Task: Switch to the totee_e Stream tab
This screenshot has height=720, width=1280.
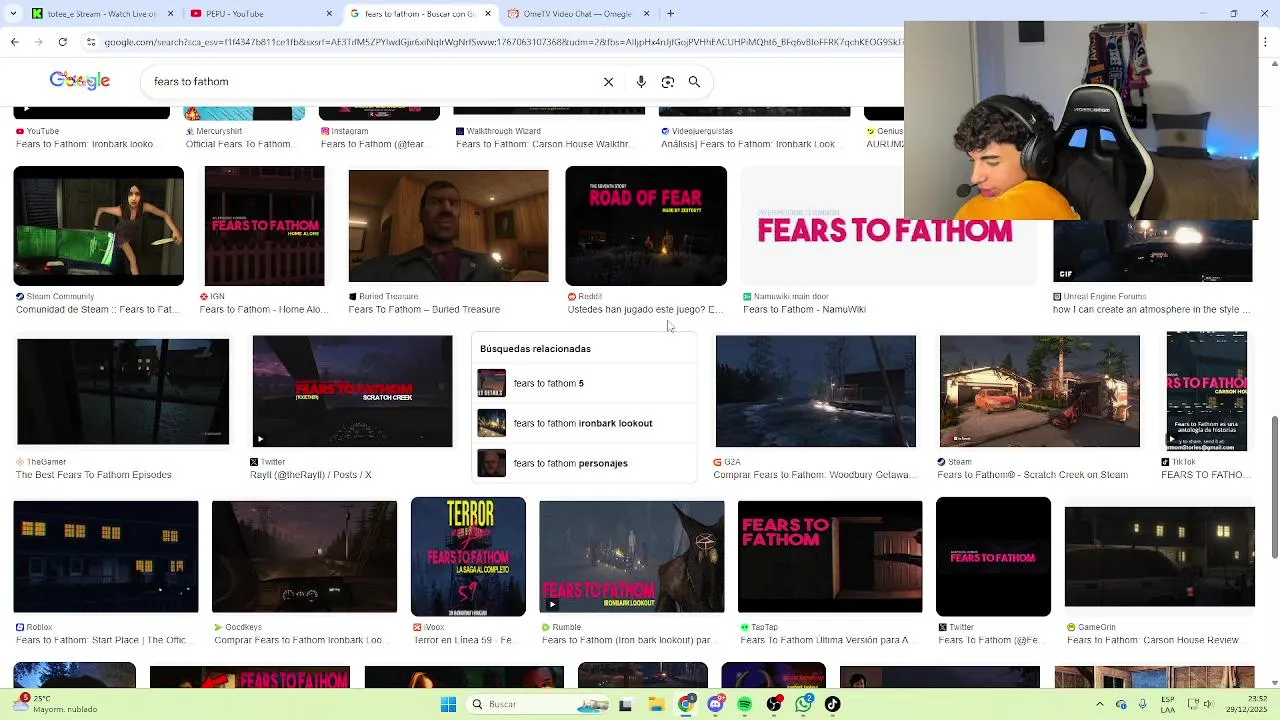Action: (102, 14)
